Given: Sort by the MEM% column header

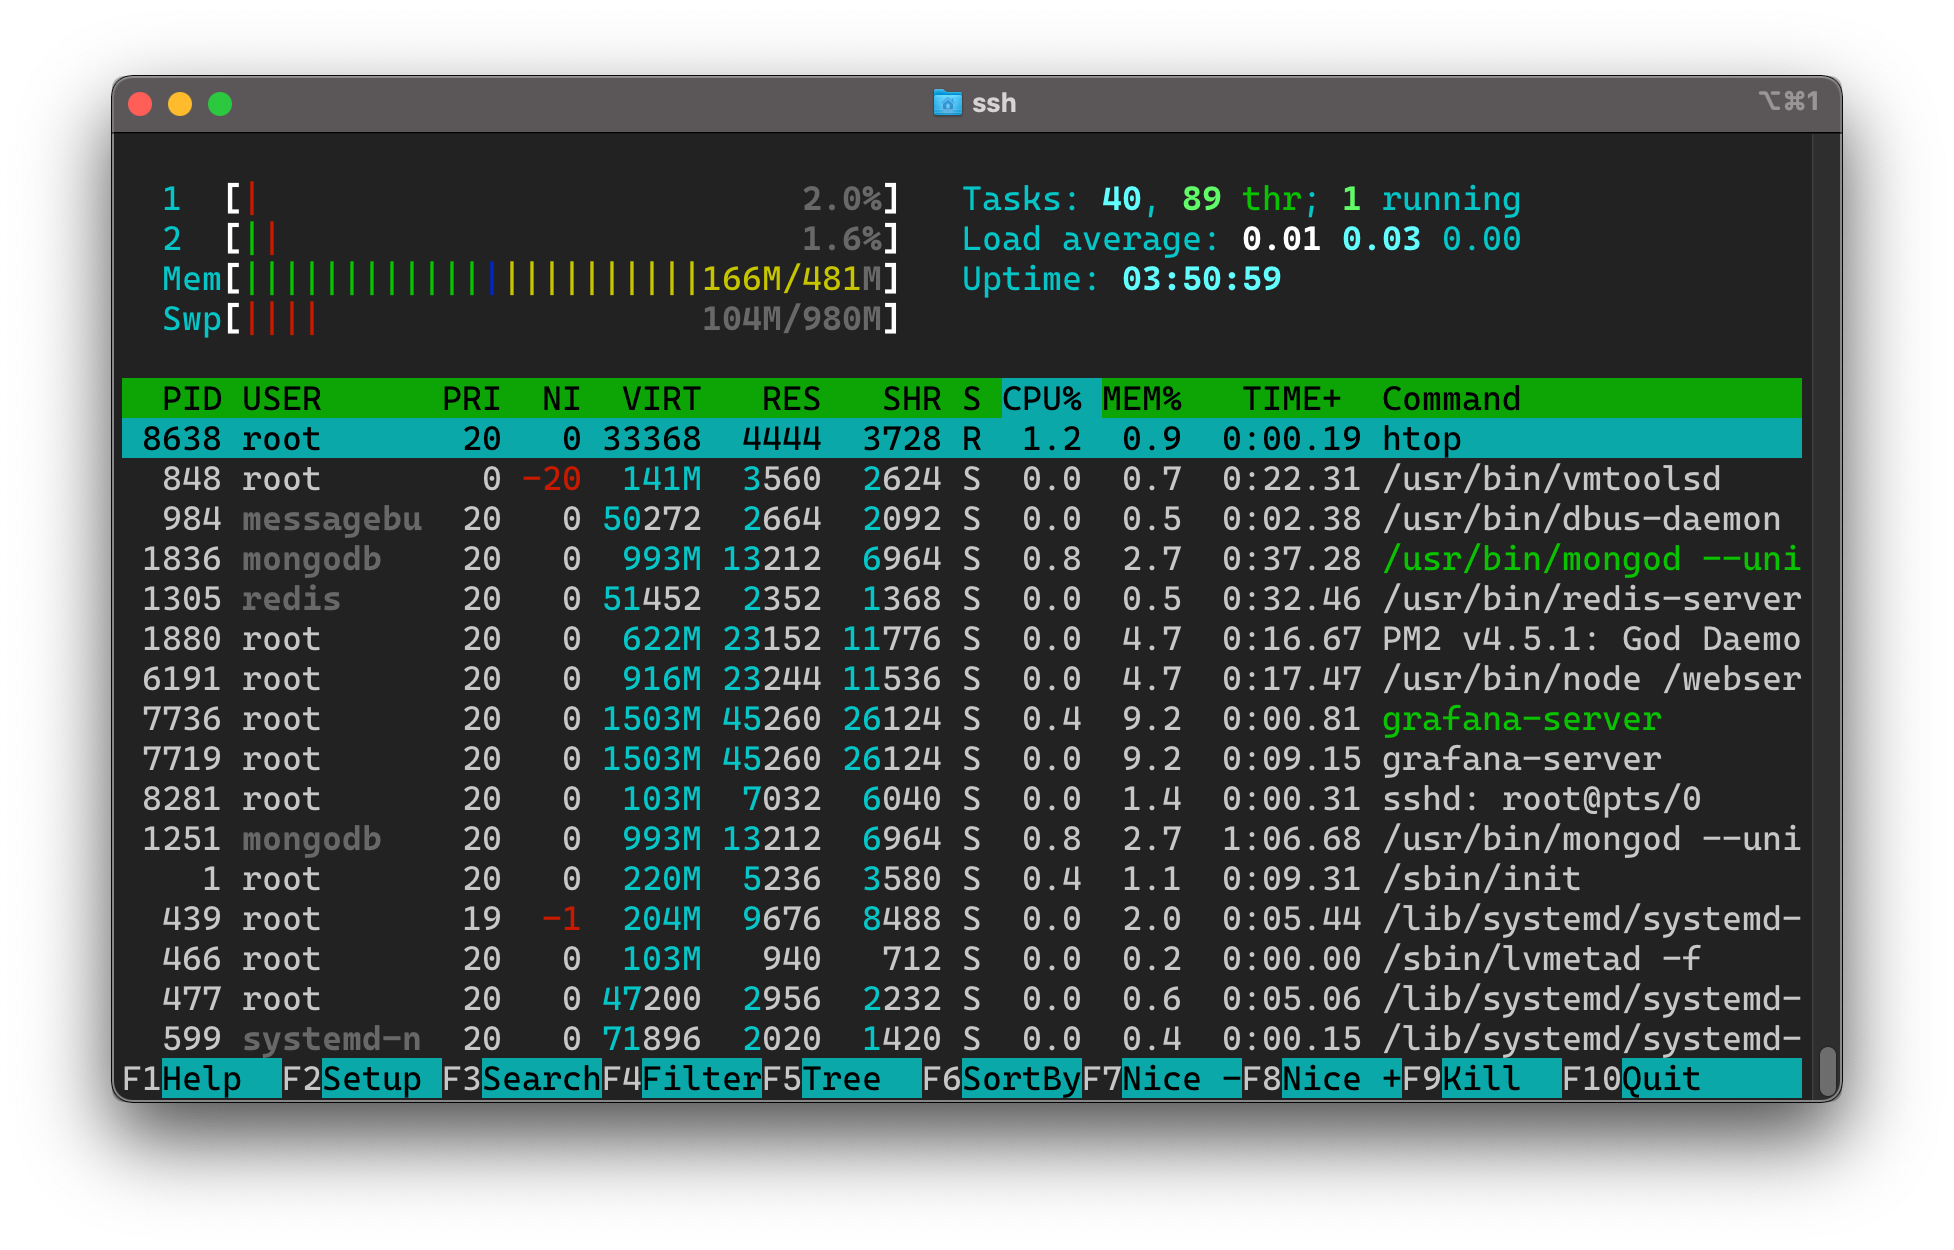Looking at the screenshot, I should point(1141,399).
